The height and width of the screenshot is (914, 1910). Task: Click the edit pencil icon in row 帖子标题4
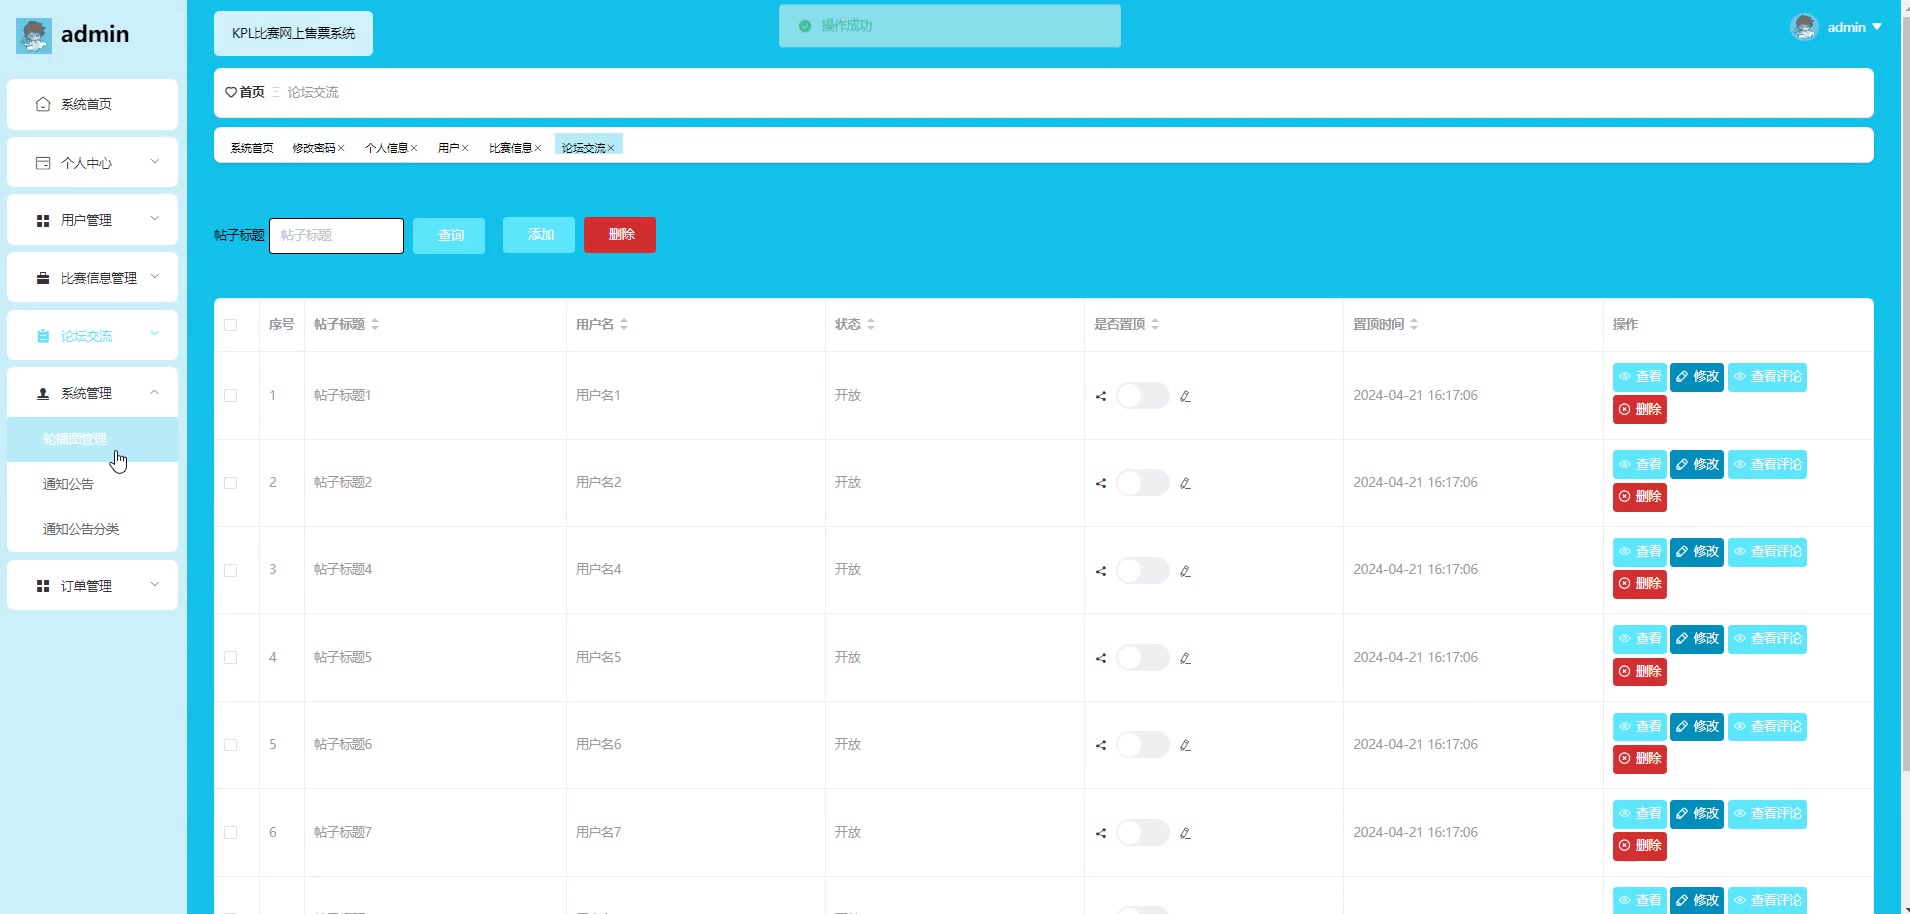click(1185, 571)
